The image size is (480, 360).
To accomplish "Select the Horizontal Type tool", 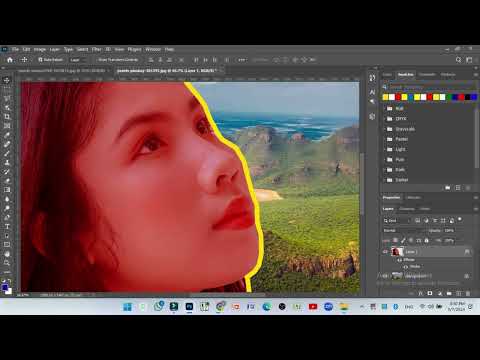I will coord(7,226).
